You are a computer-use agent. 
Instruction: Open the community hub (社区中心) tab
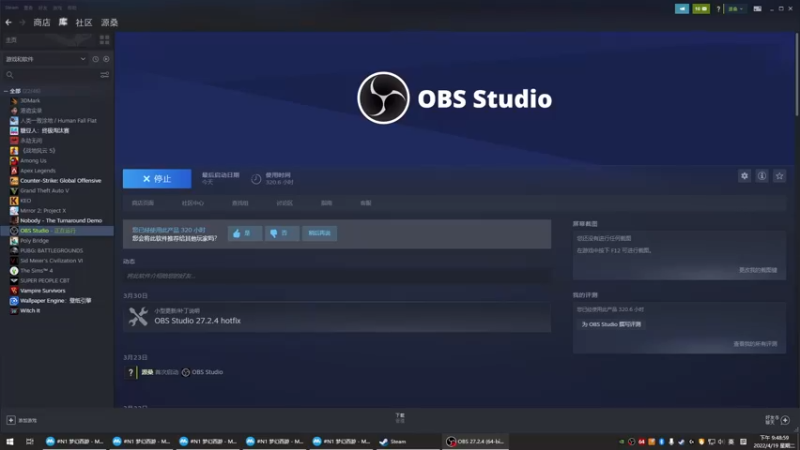coord(193,203)
